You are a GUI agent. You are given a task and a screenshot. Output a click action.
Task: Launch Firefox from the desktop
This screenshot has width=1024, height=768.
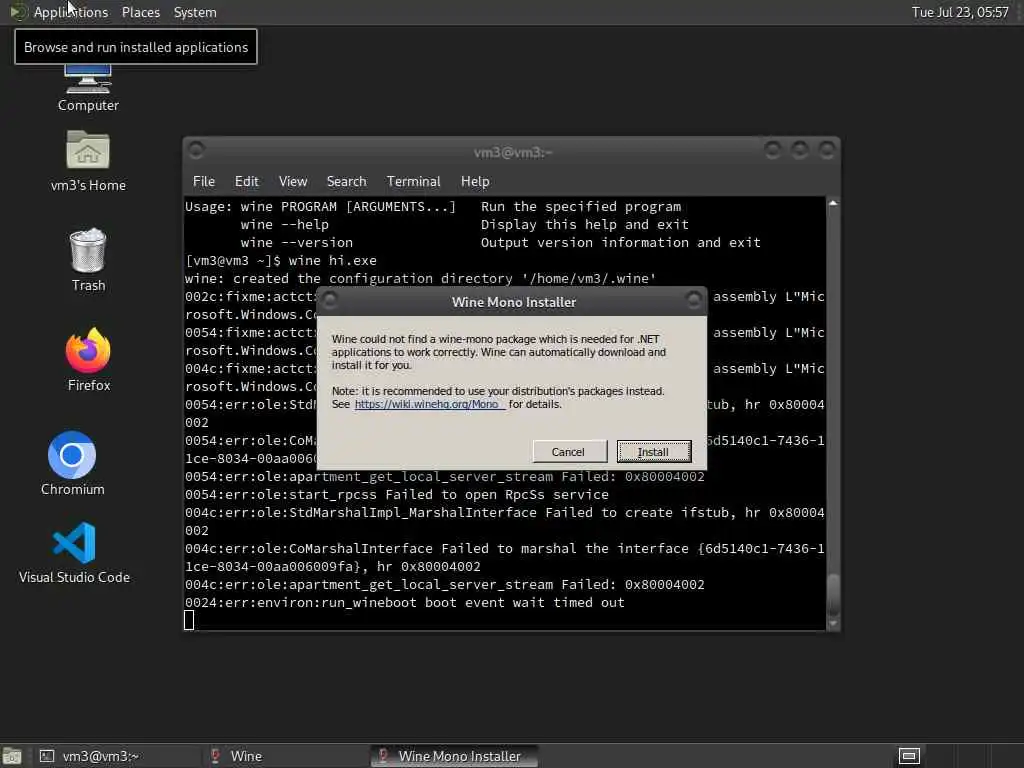88,359
